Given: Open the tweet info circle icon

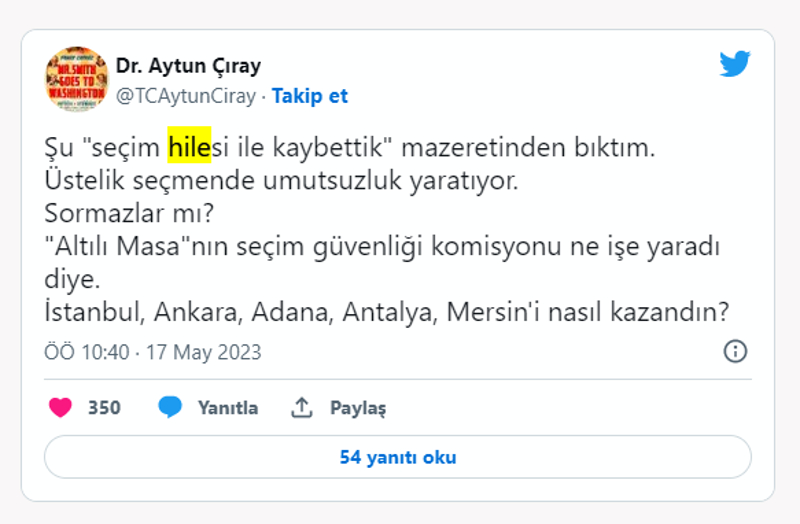Looking at the screenshot, I should pyautogui.click(x=735, y=351).
